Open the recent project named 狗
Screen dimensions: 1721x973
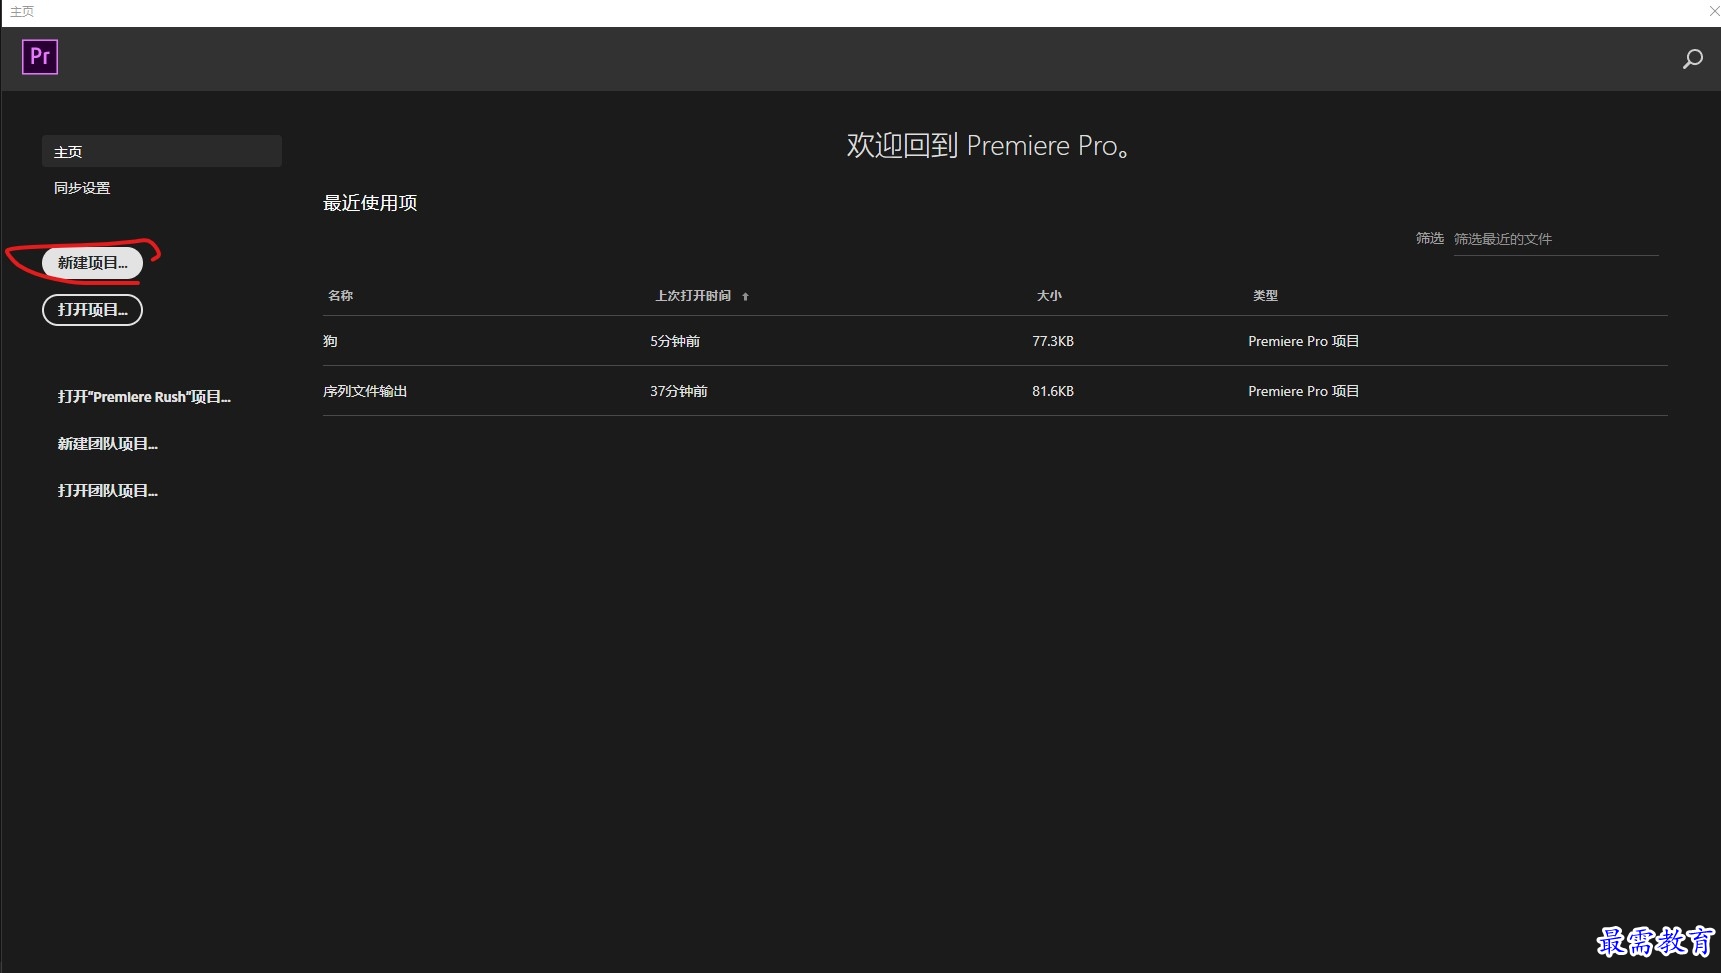coord(330,341)
